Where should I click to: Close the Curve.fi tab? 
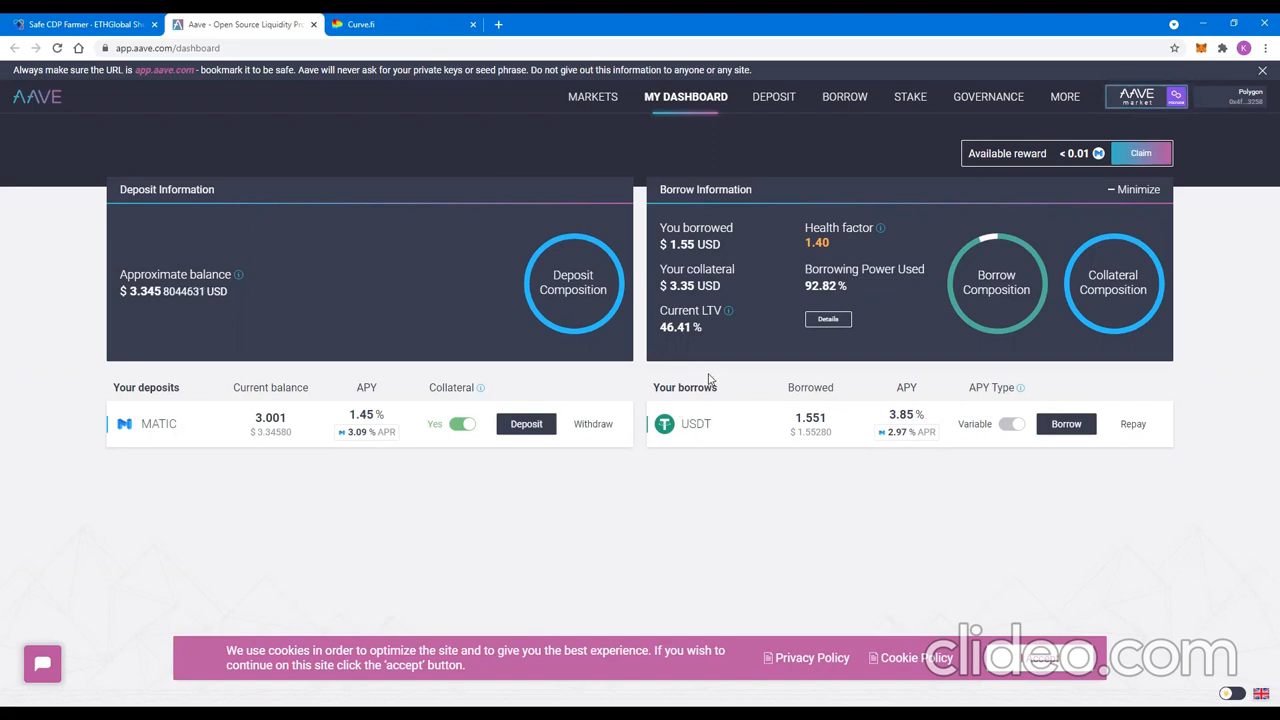coord(473,24)
